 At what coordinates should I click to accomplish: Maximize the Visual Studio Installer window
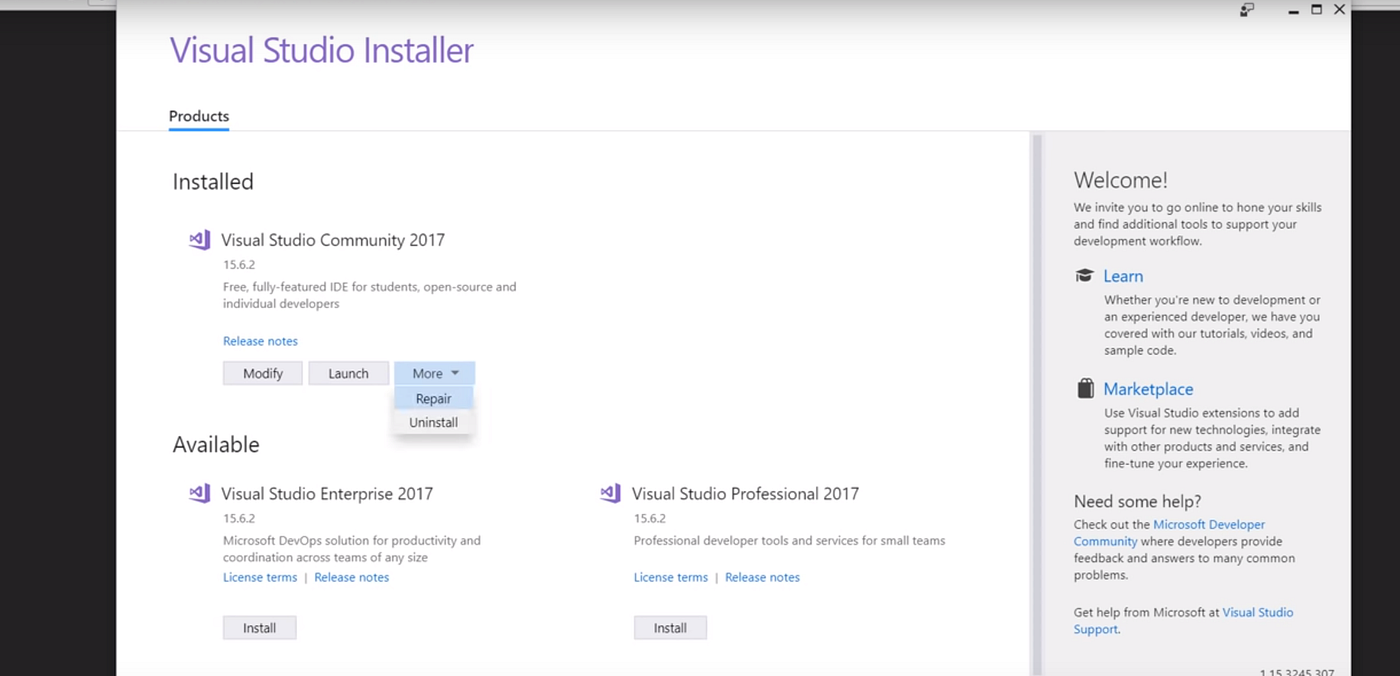[1316, 10]
